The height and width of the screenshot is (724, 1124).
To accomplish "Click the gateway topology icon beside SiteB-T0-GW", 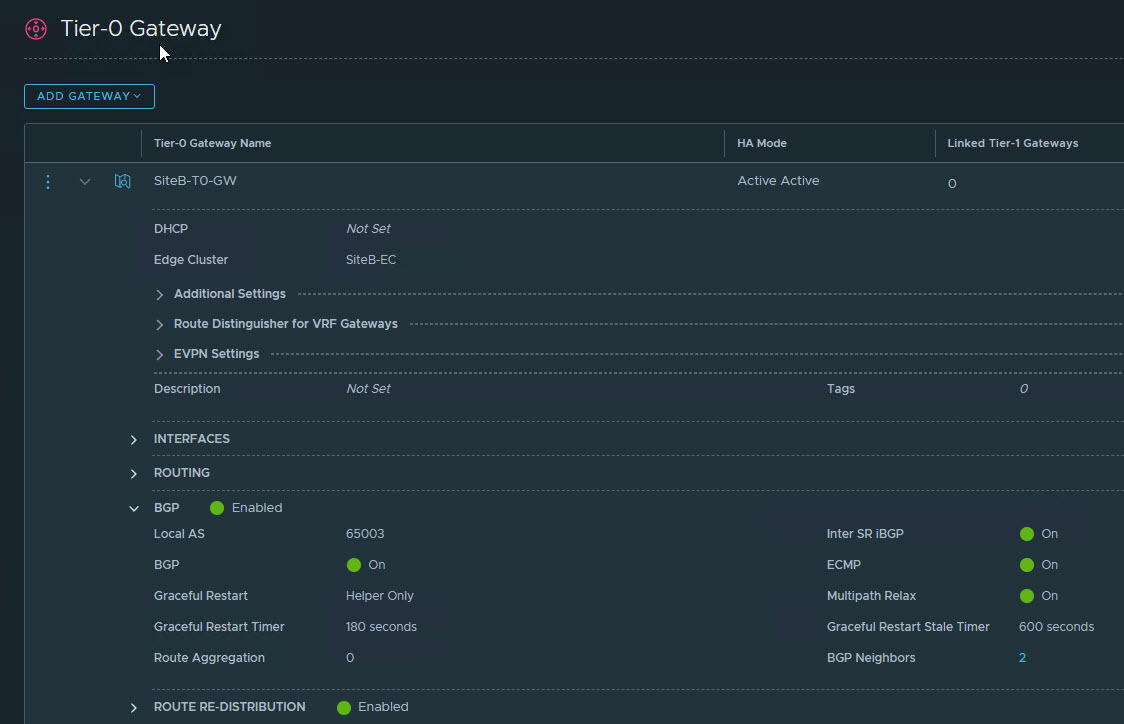I will point(122,182).
